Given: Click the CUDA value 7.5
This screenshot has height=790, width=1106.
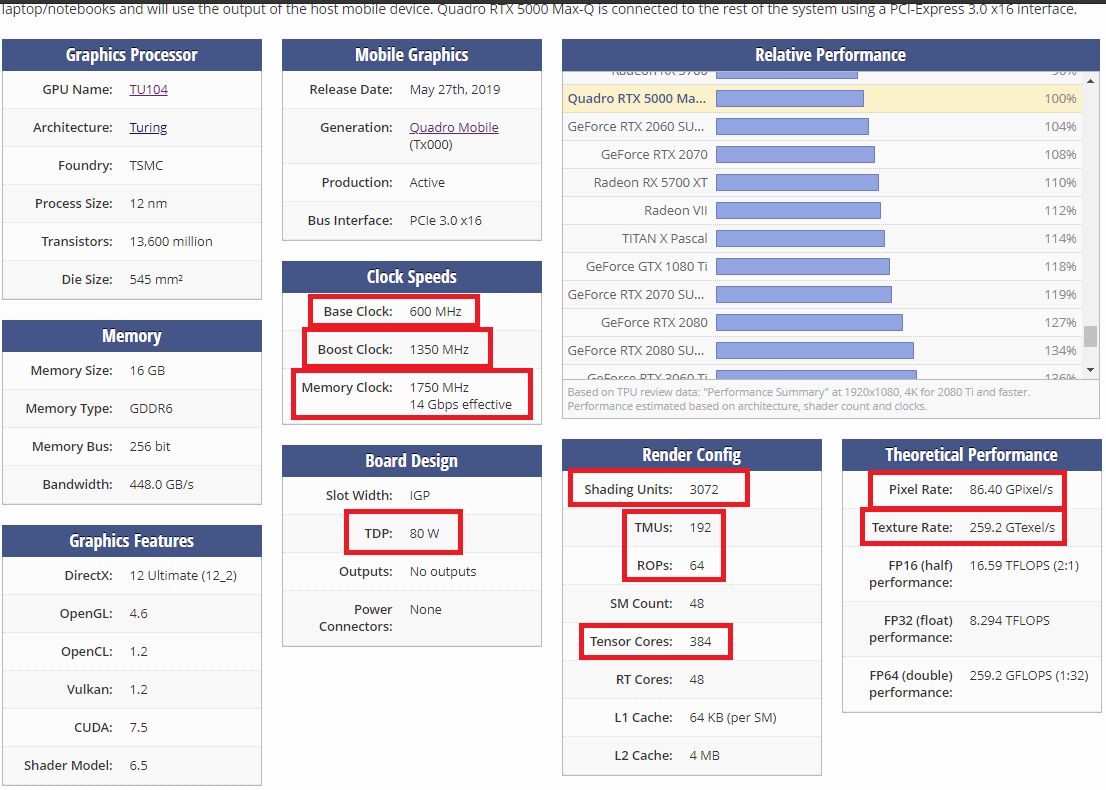Looking at the screenshot, I should [x=138, y=729].
